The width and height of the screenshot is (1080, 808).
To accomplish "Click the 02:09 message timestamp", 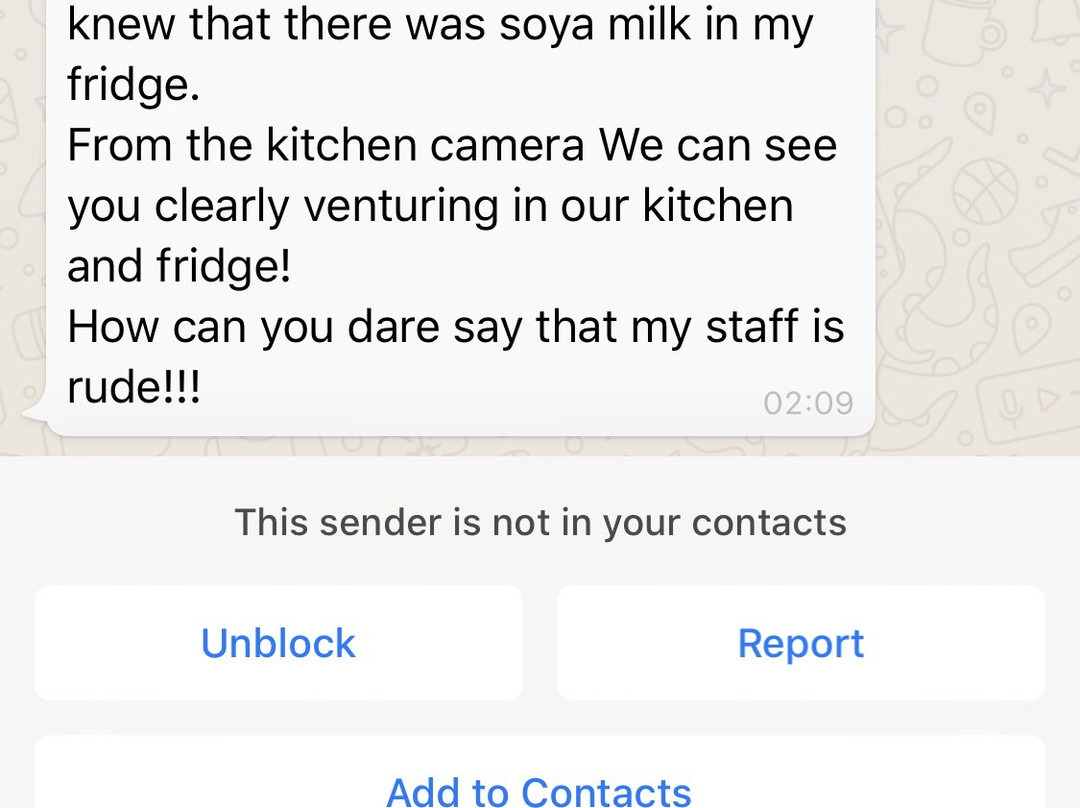I will 808,403.
